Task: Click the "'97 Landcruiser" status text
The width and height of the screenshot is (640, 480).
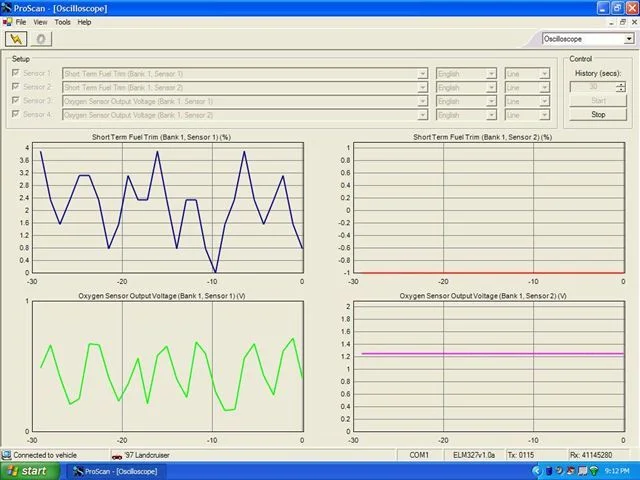Action: click(147, 455)
